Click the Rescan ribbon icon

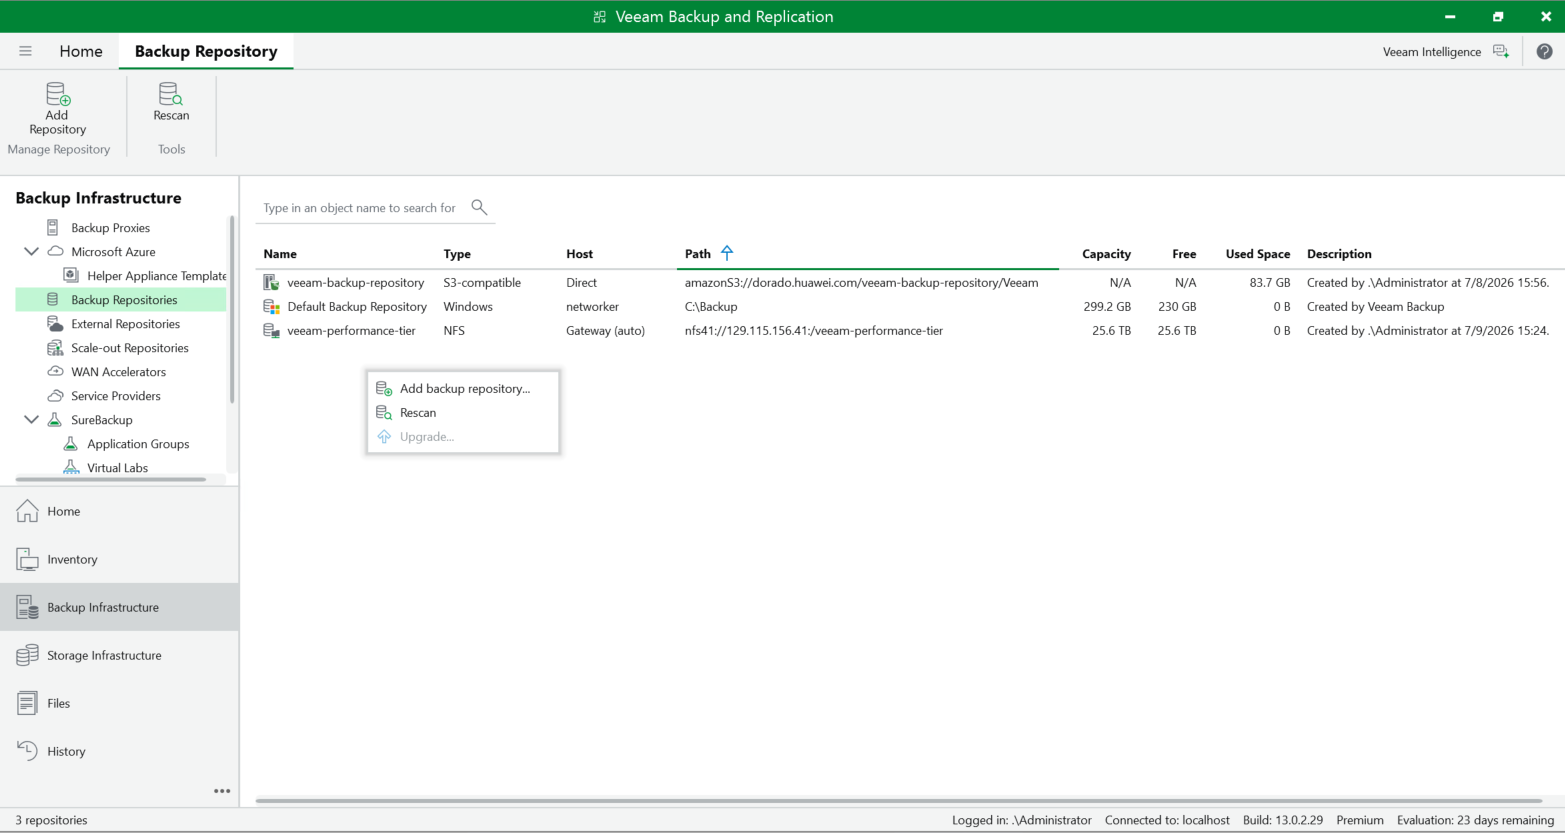171,94
